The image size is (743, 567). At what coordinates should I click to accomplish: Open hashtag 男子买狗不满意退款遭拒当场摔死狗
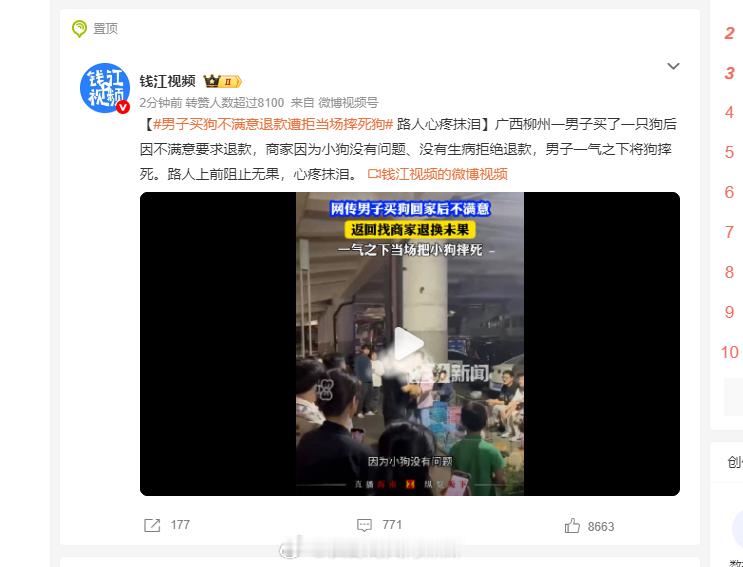[x=273, y=125]
